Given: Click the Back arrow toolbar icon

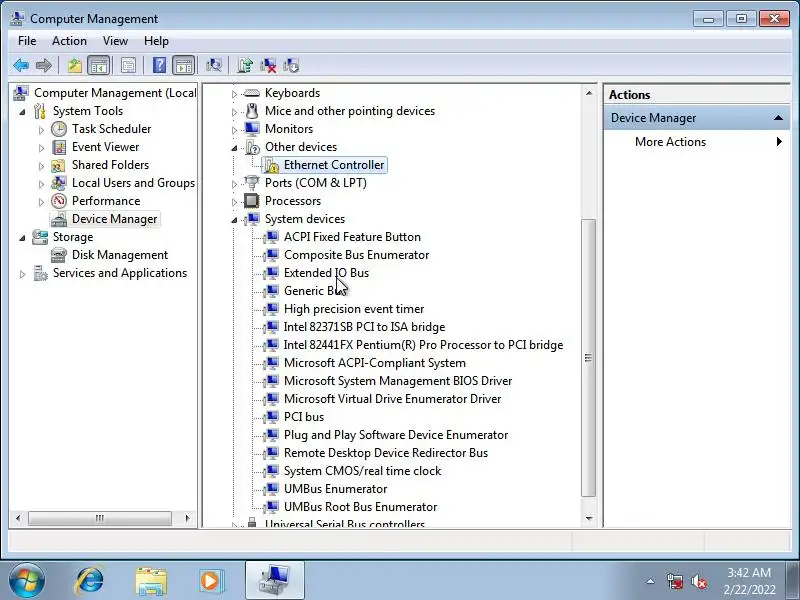Looking at the screenshot, I should pyautogui.click(x=21, y=65).
